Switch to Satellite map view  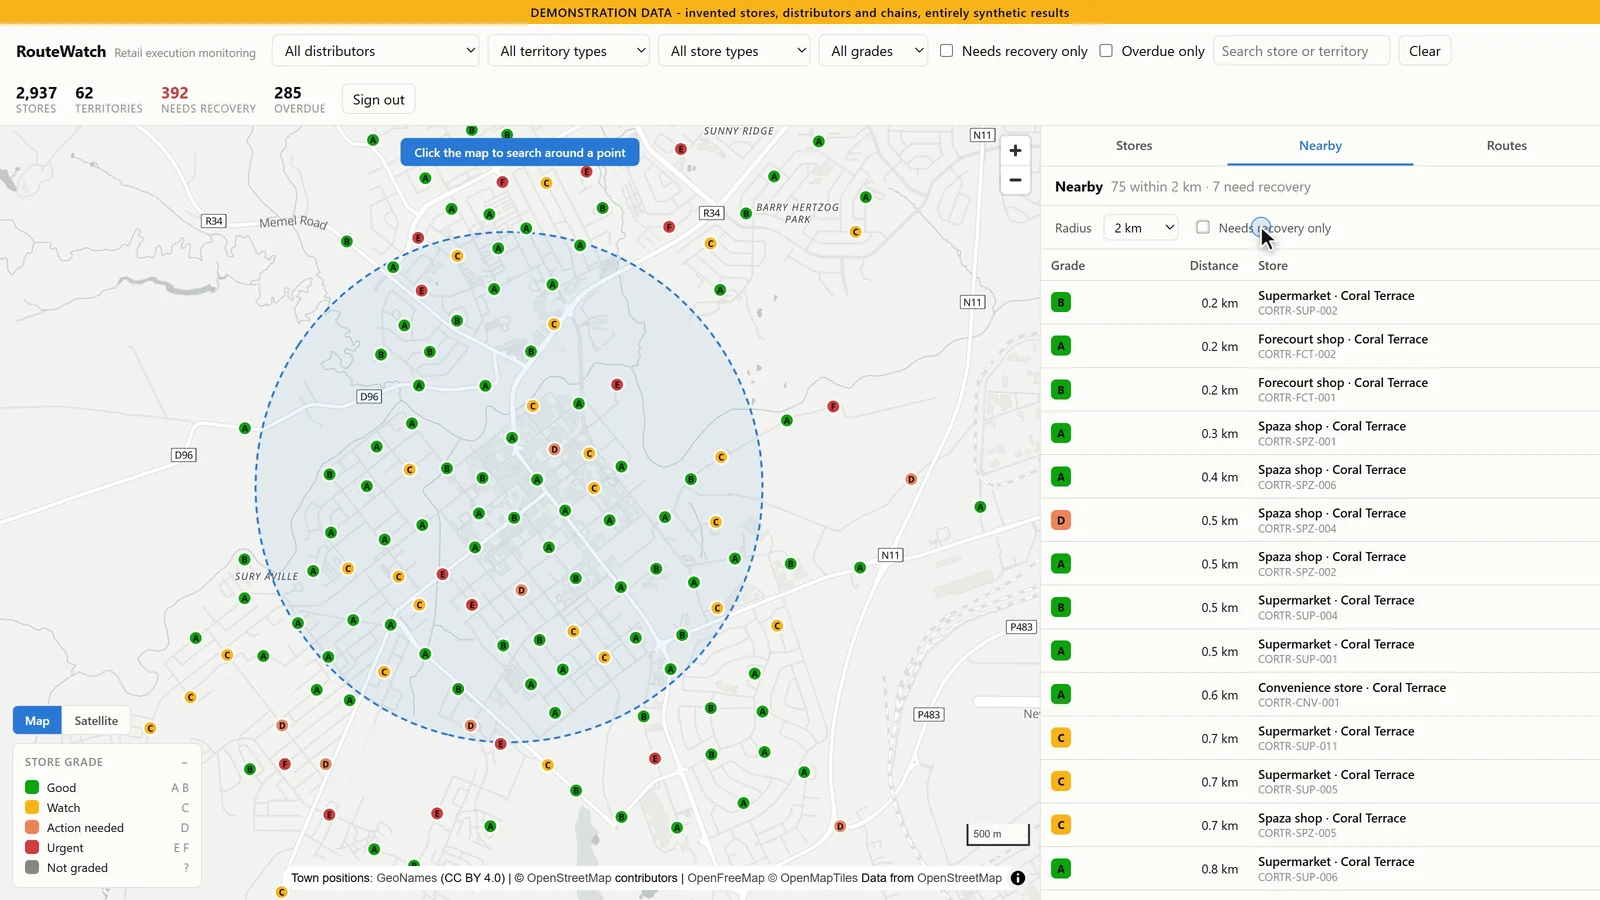click(96, 720)
